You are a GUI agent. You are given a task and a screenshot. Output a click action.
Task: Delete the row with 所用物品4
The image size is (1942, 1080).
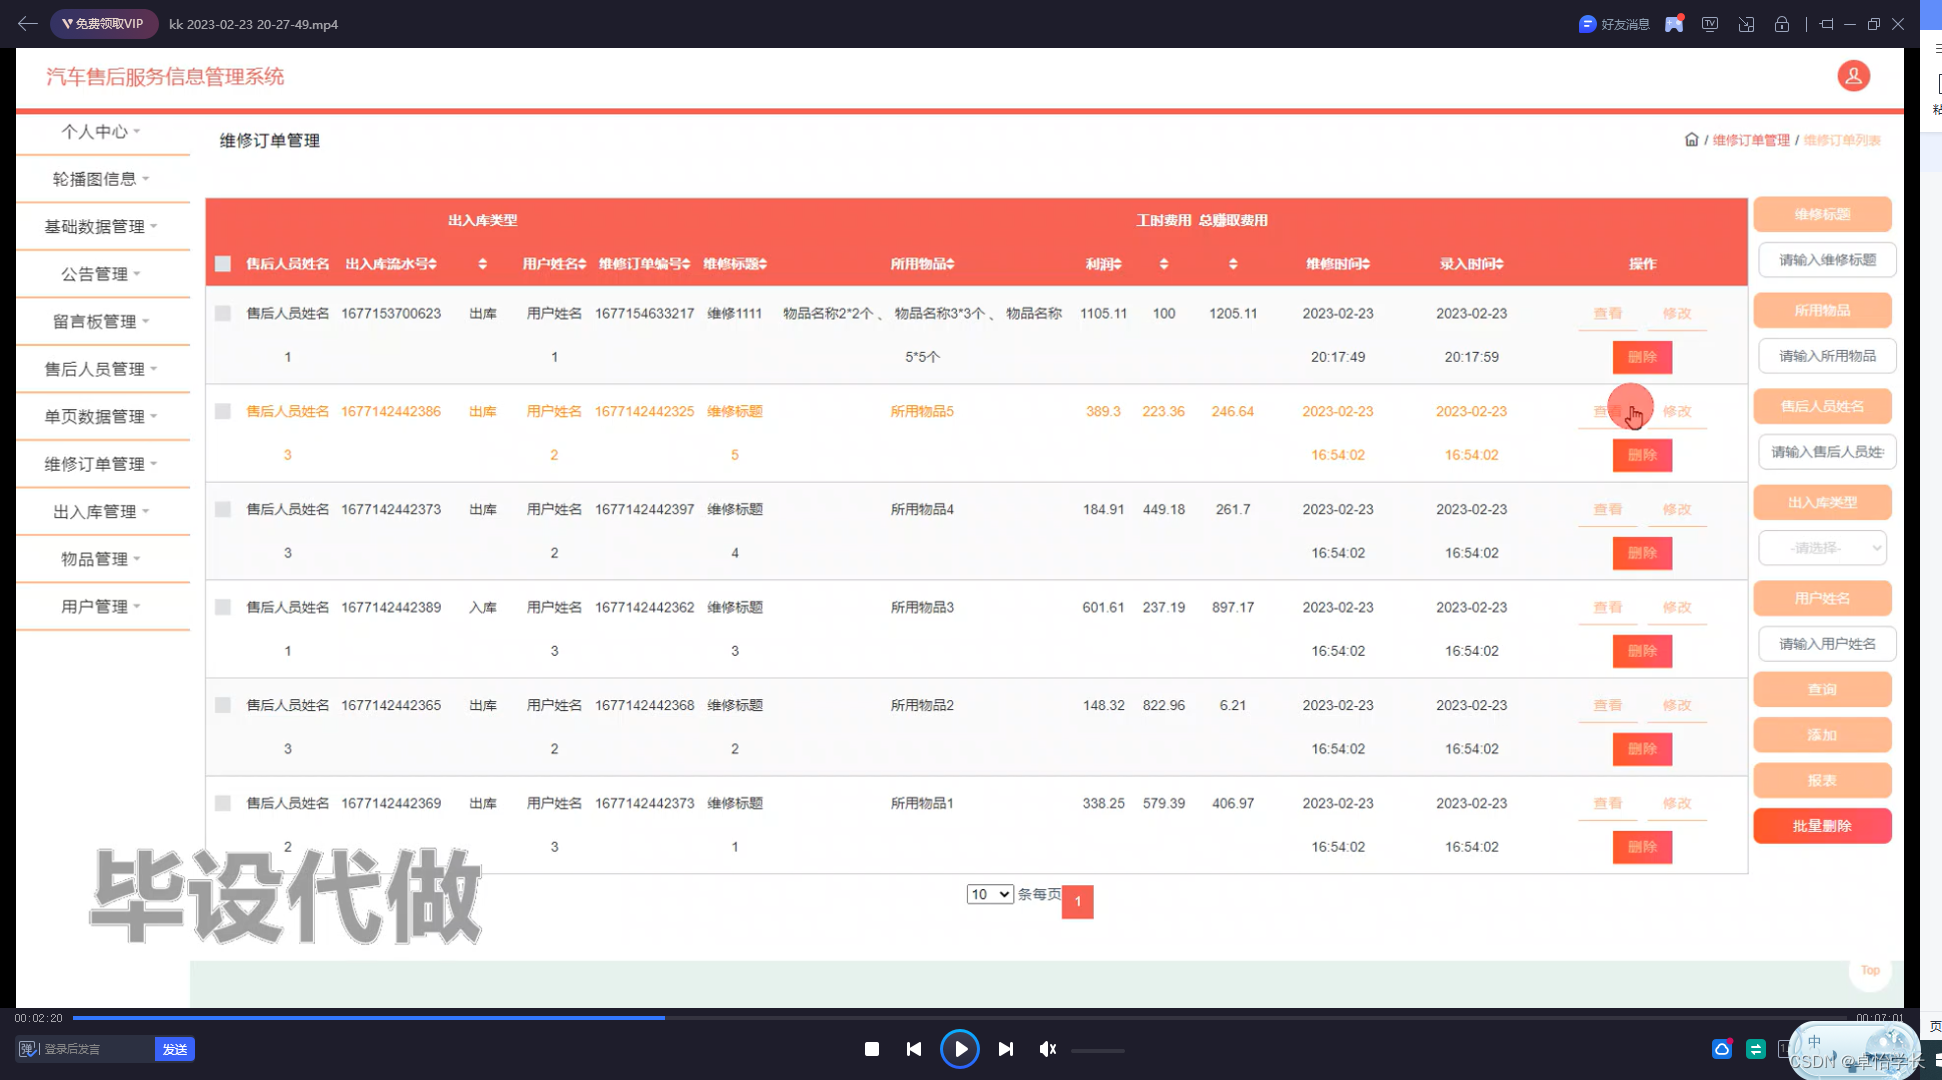click(x=1642, y=553)
